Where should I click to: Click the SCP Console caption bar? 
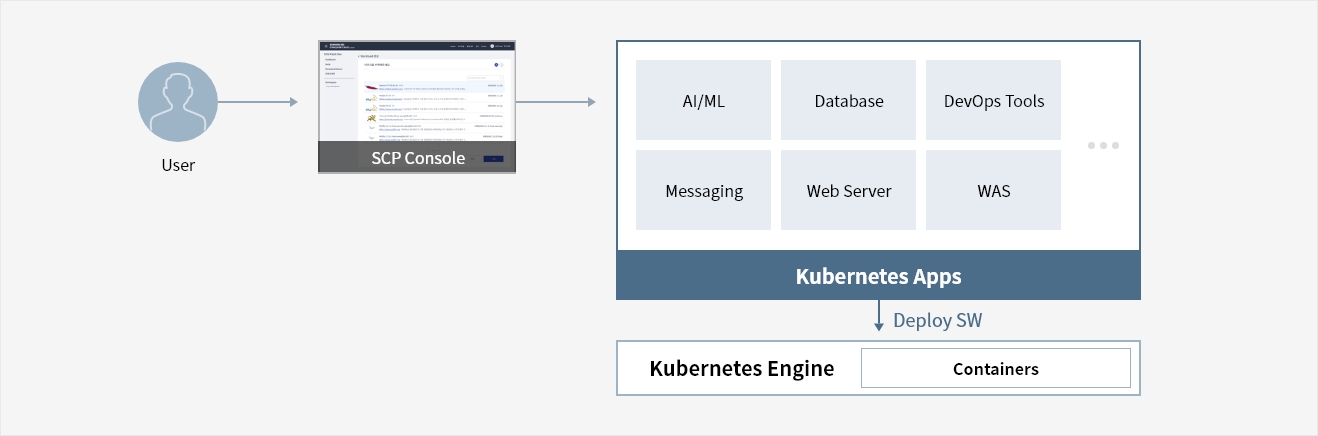pyautogui.click(x=417, y=157)
